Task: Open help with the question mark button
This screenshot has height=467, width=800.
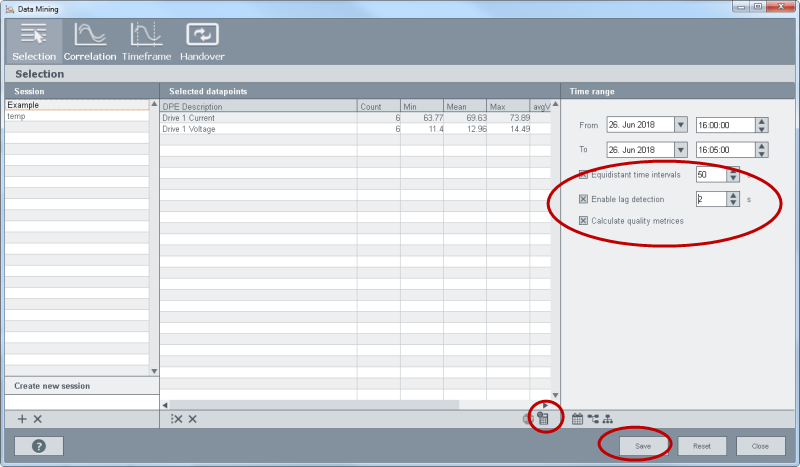Action: [39, 446]
